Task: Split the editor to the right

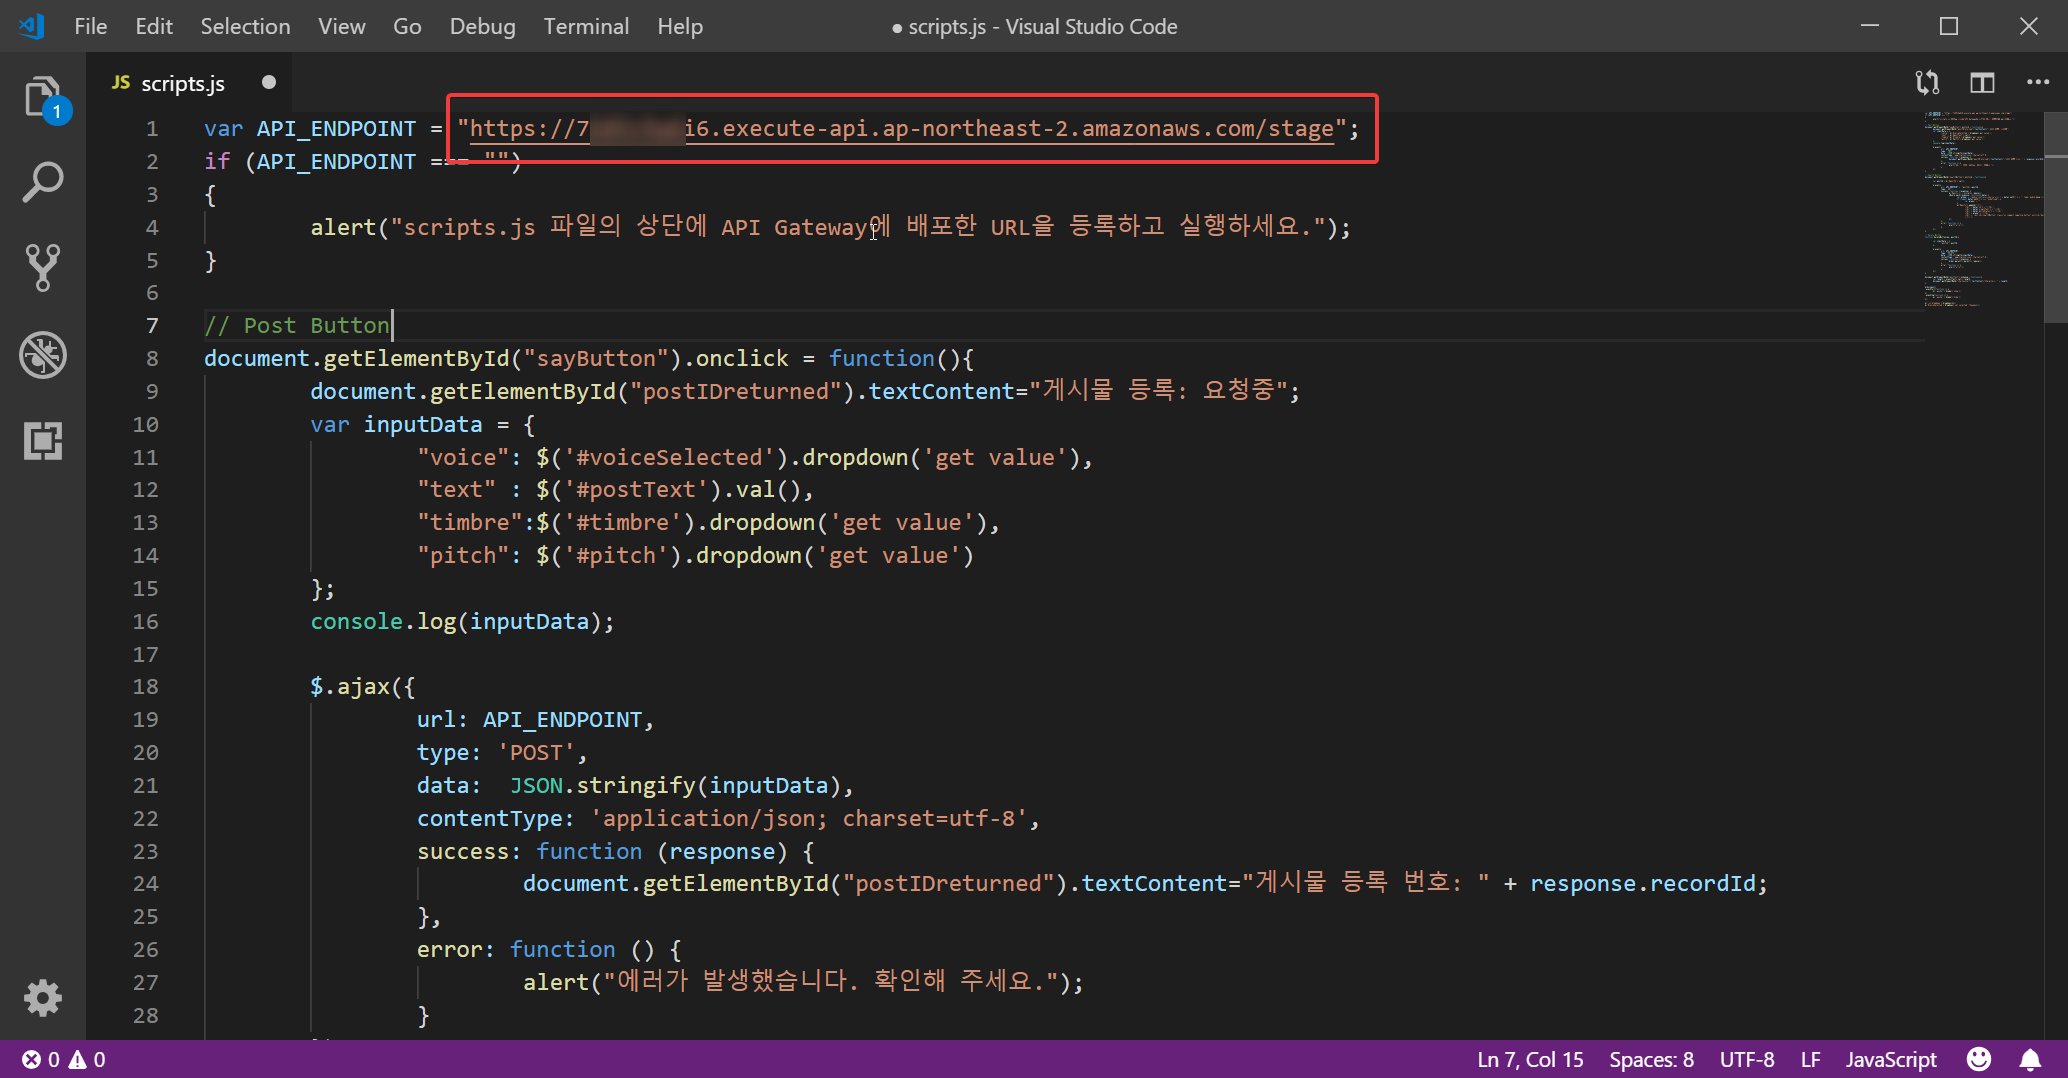Action: coord(1982,83)
